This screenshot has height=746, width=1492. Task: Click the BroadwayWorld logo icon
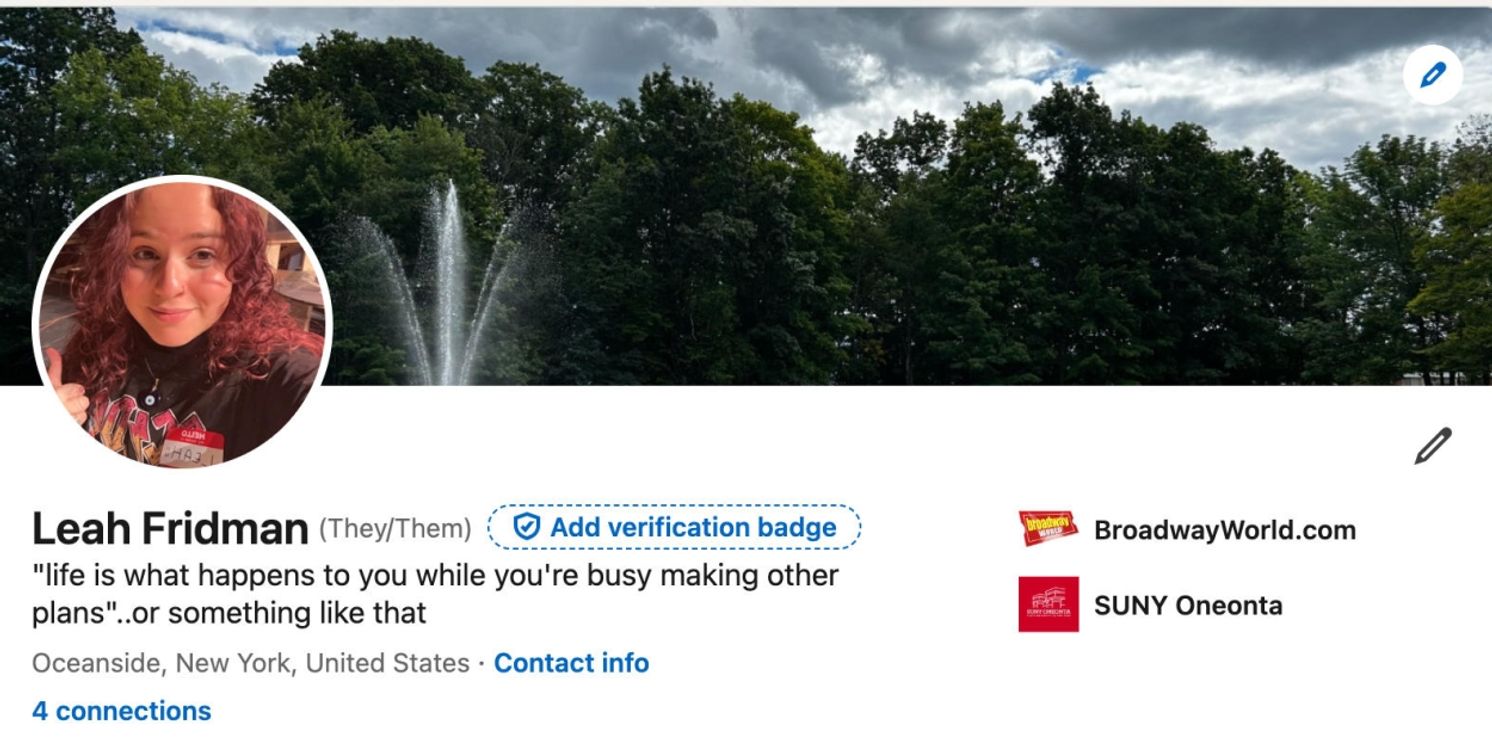pyautogui.click(x=1048, y=528)
